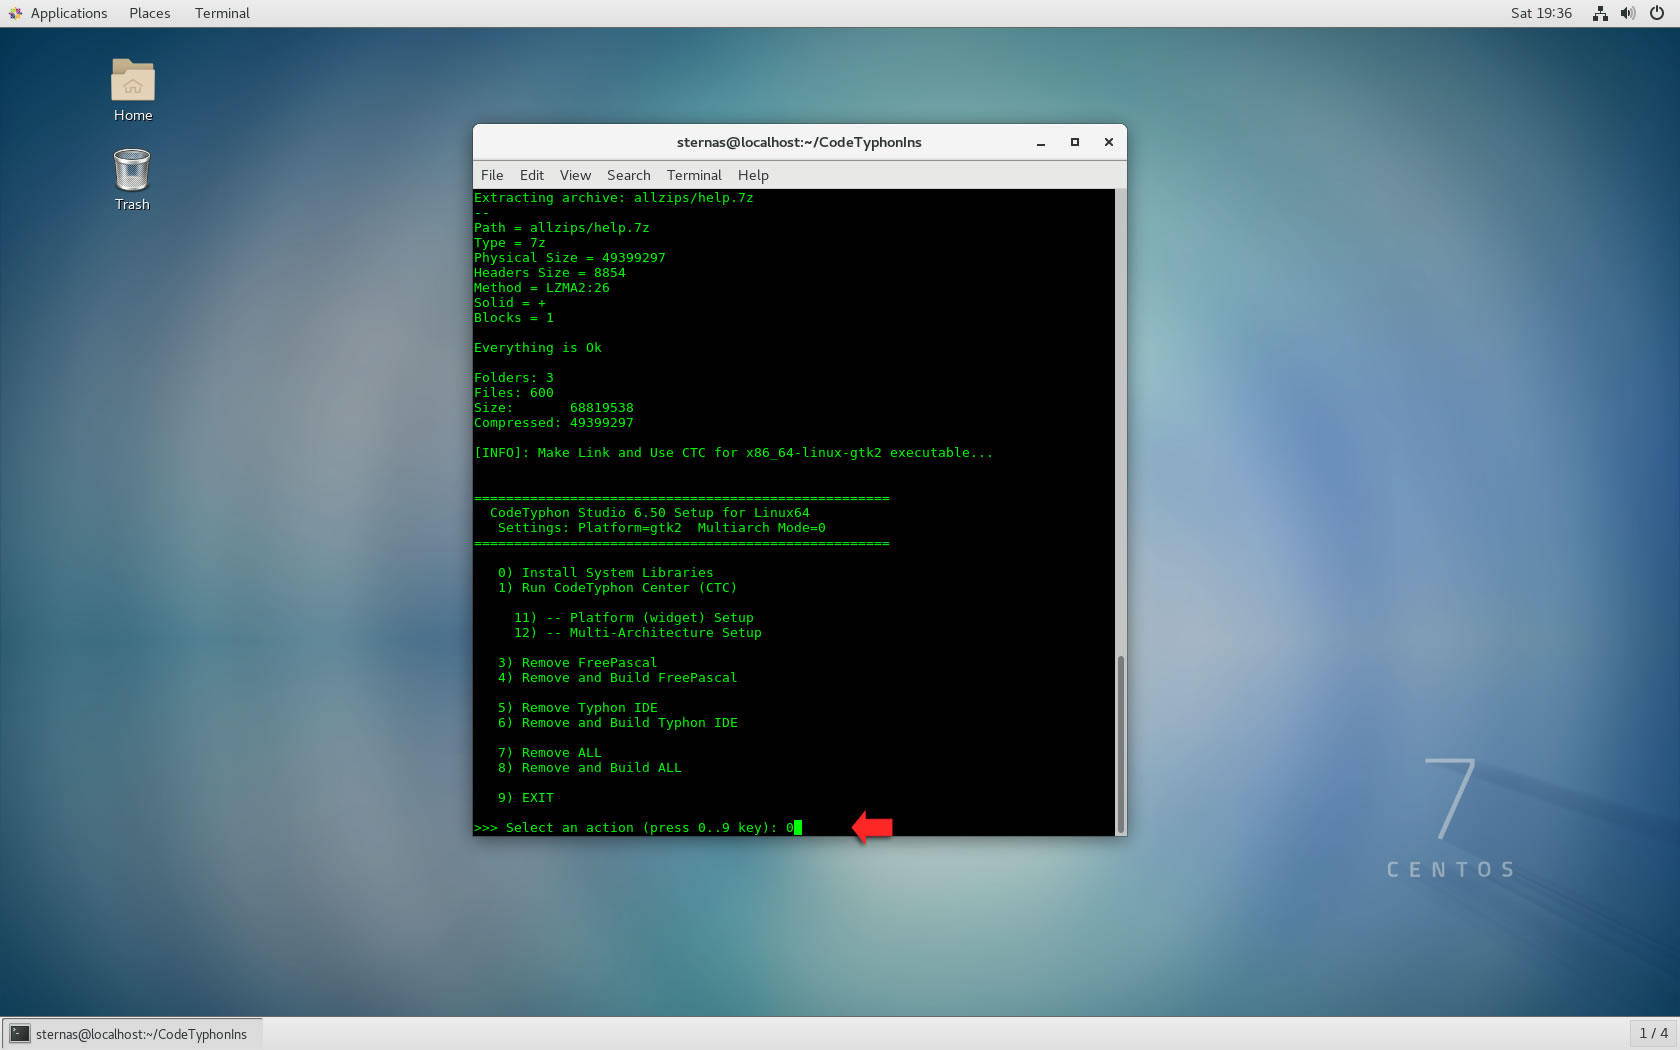The width and height of the screenshot is (1680, 1050).
Task: Click '1) Run CodeTyphon Center (CTC)' text
Action: coord(618,588)
